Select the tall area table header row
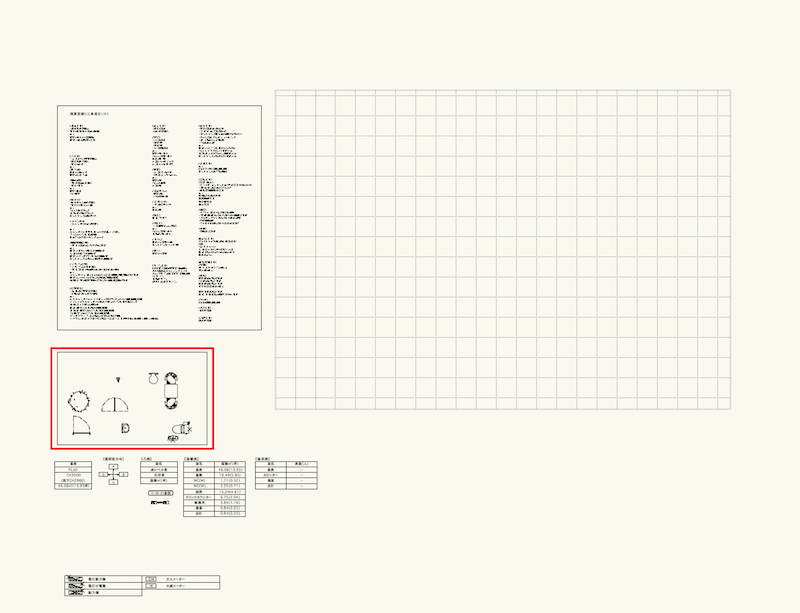 pyautogui.click(x=213, y=464)
